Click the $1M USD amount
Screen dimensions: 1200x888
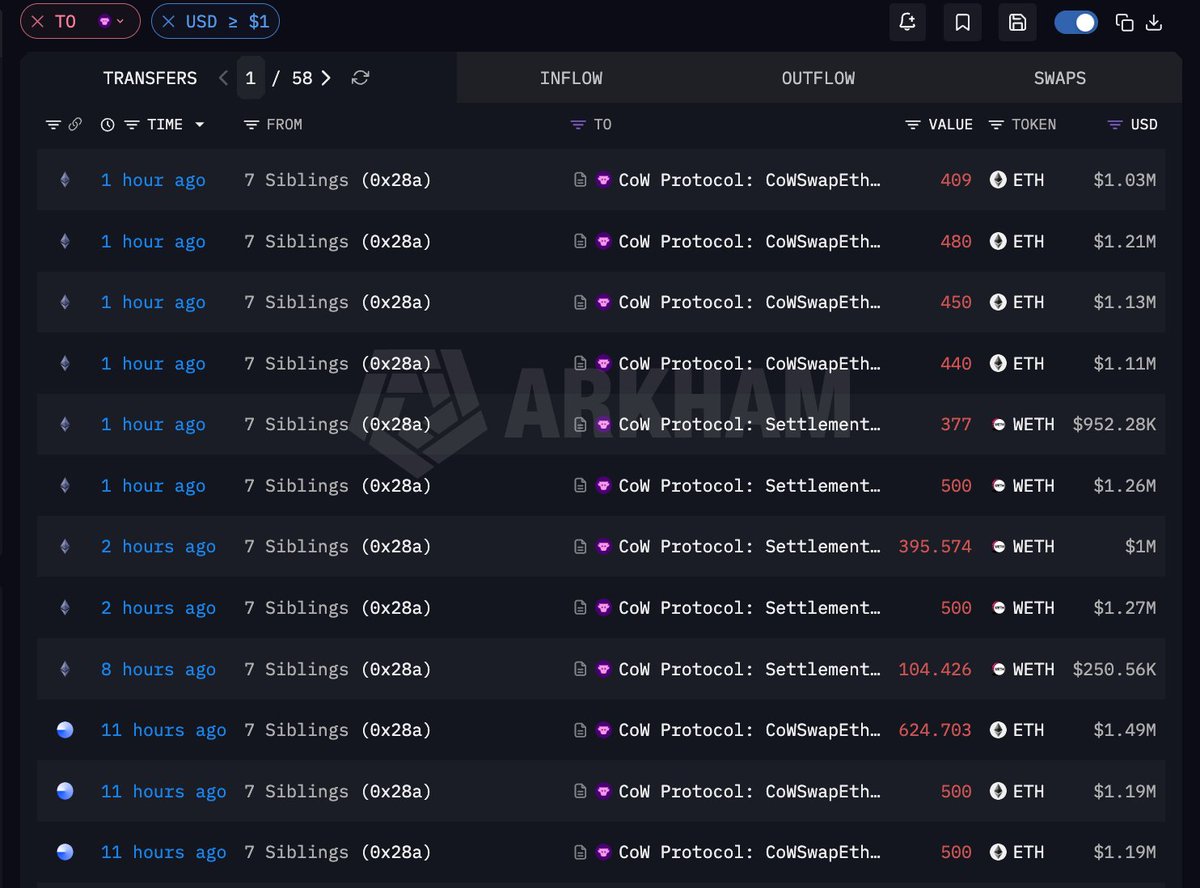1140,546
